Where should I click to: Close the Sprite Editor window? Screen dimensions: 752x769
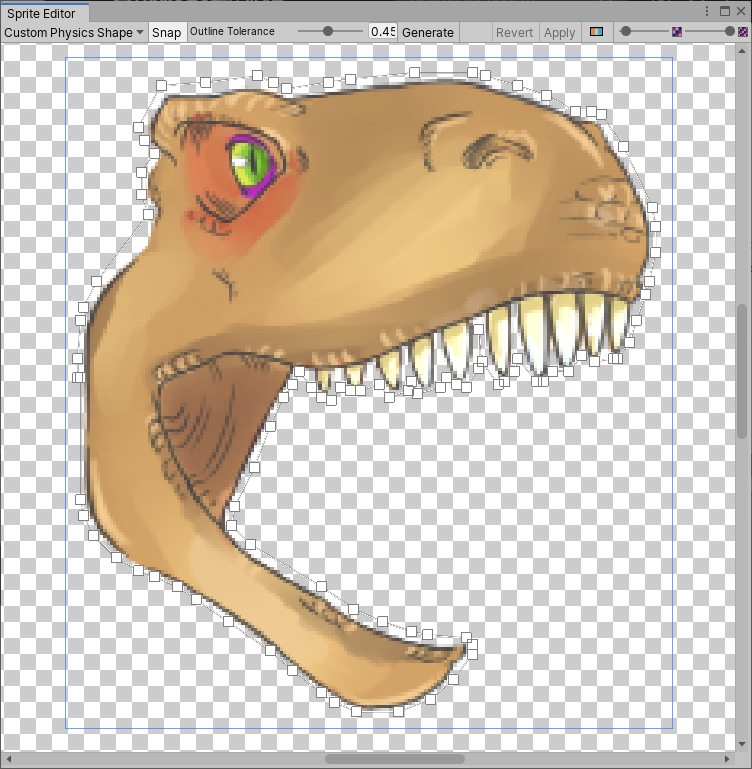tap(741, 11)
